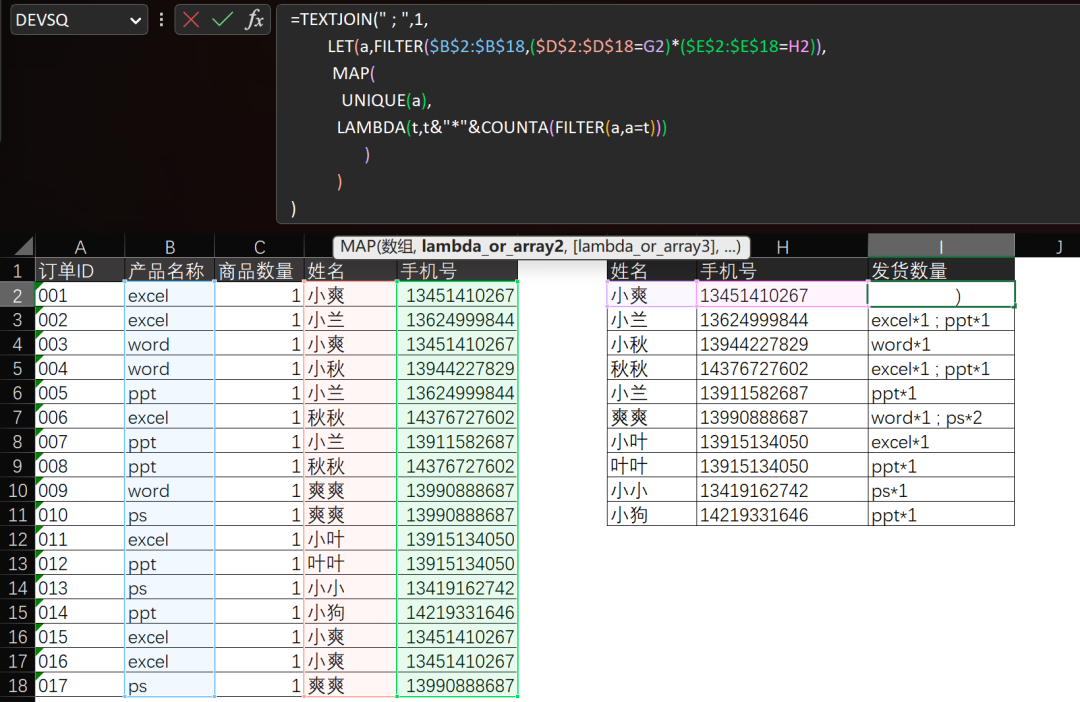Select row 10 header
The width and height of the screenshot is (1080, 702).
(x=17, y=491)
